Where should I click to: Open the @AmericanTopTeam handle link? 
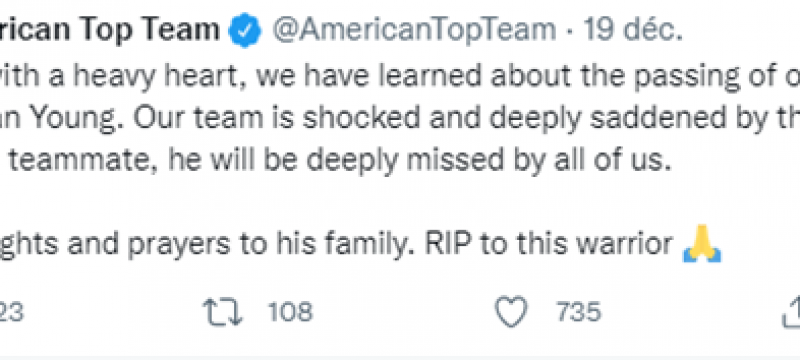click(414, 31)
